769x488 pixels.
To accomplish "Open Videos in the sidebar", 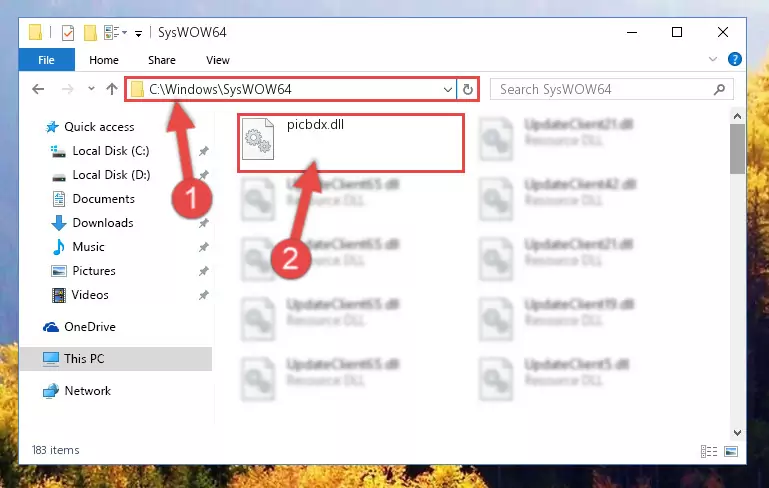I will click(90, 295).
